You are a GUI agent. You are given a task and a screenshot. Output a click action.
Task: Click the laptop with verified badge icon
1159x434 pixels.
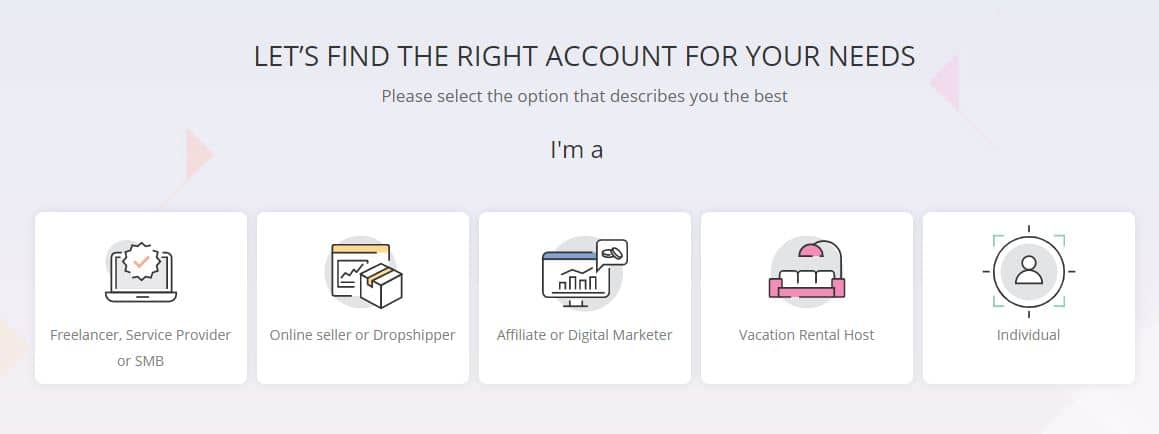coord(141,271)
